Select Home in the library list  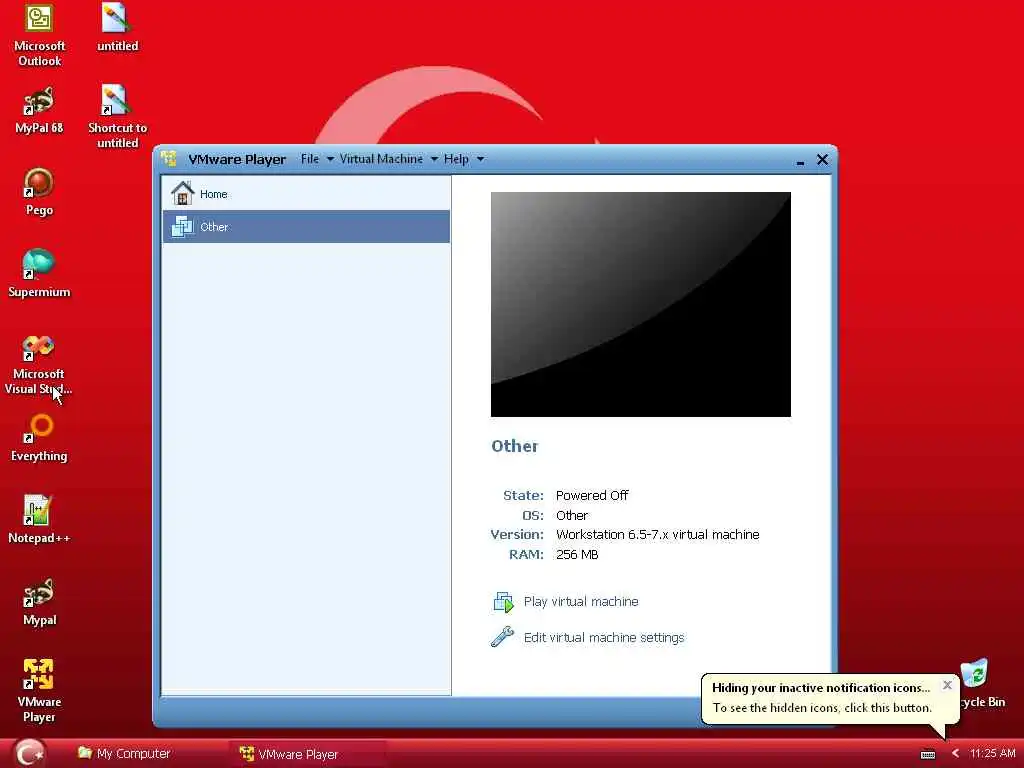306,193
